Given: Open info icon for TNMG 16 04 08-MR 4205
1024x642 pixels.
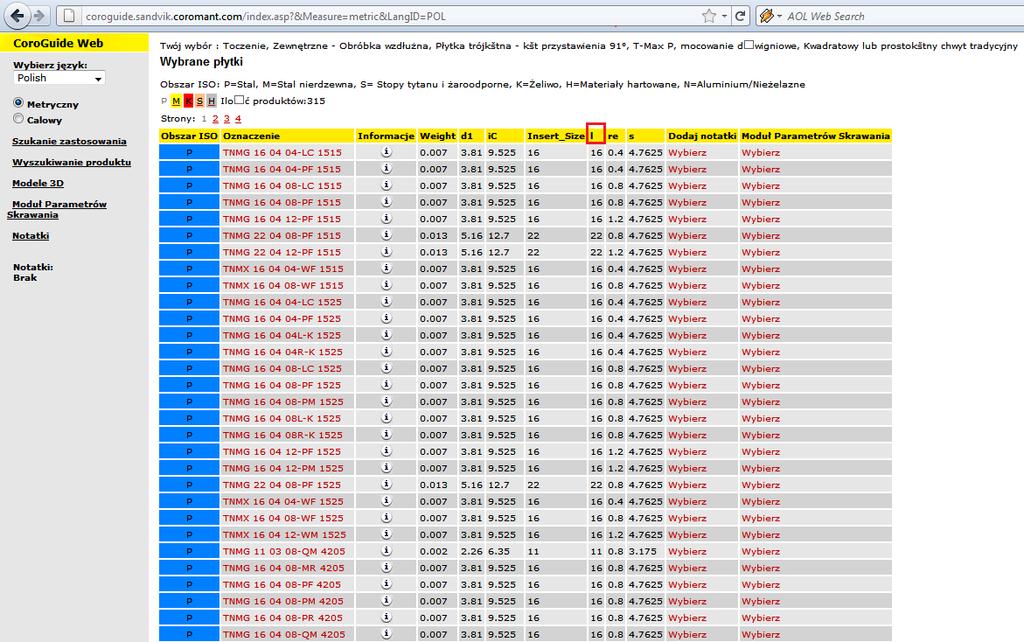Looking at the screenshot, I should pos(386,568).
